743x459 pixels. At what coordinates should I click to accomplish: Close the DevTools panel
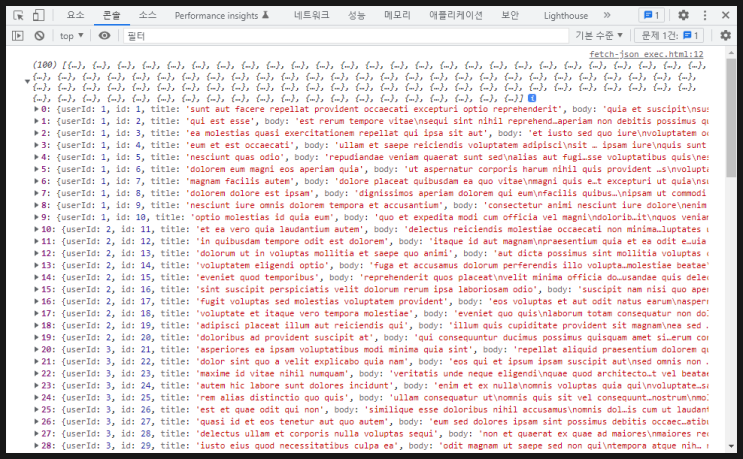pyautogui.click(x=725, y=15)
